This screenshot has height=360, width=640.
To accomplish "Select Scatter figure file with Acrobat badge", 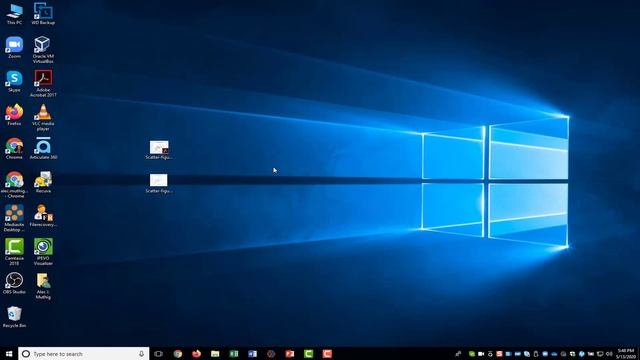I will point(159,150).
